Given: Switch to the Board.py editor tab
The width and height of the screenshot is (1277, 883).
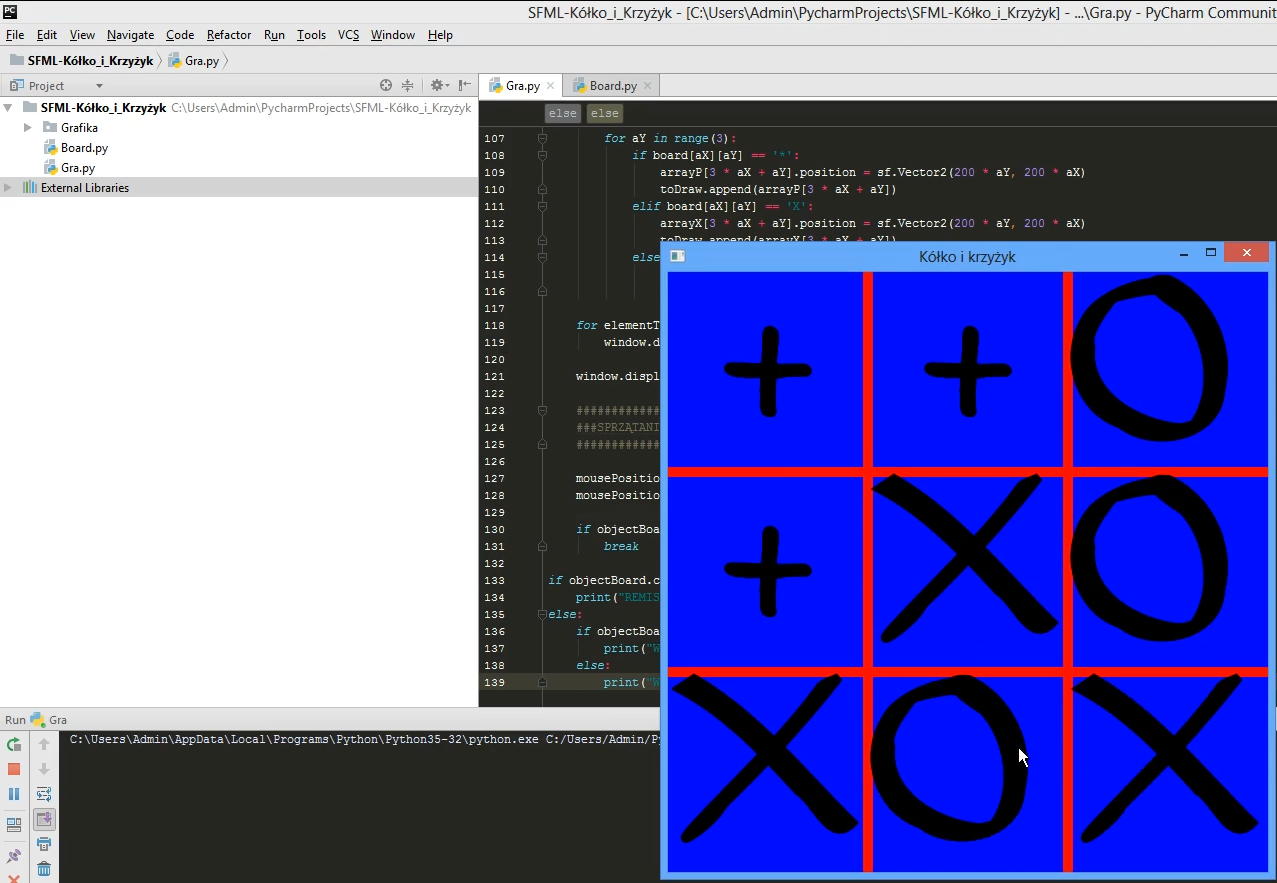Looking at the screenshot, I should 612,86.
